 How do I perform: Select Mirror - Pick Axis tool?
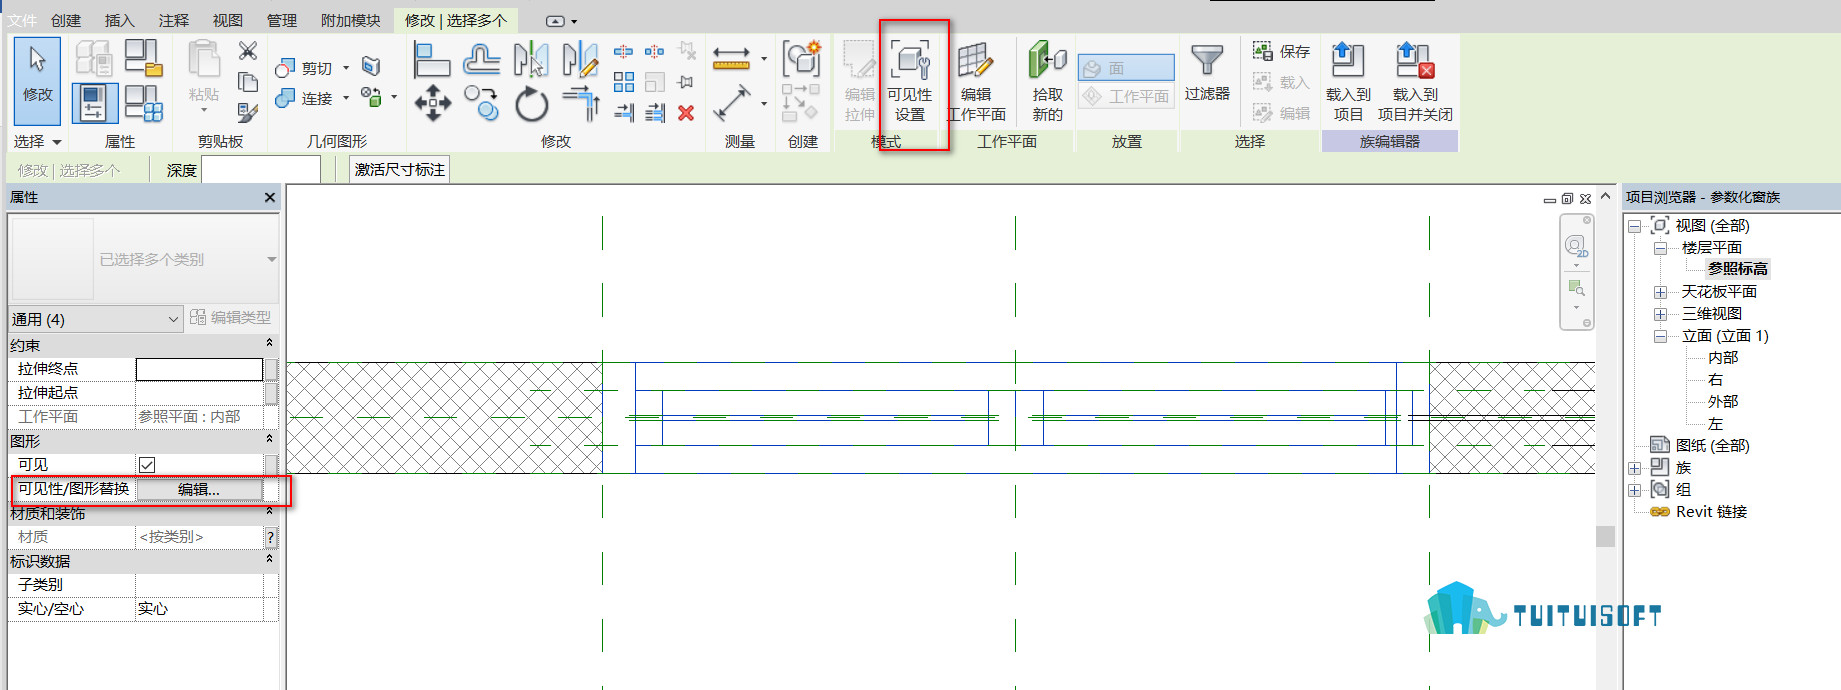click(531, 59)
